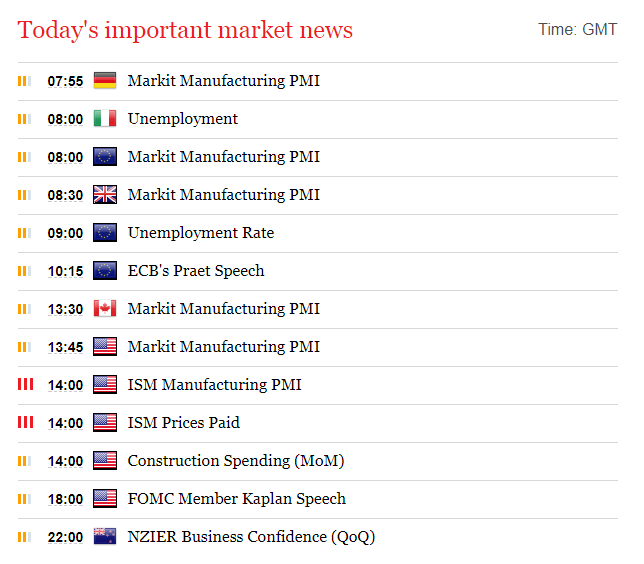Click the Italian flag beside Unemployment
Image resolution: width=644 pixels, height=564 pixels.
[105, 119]
